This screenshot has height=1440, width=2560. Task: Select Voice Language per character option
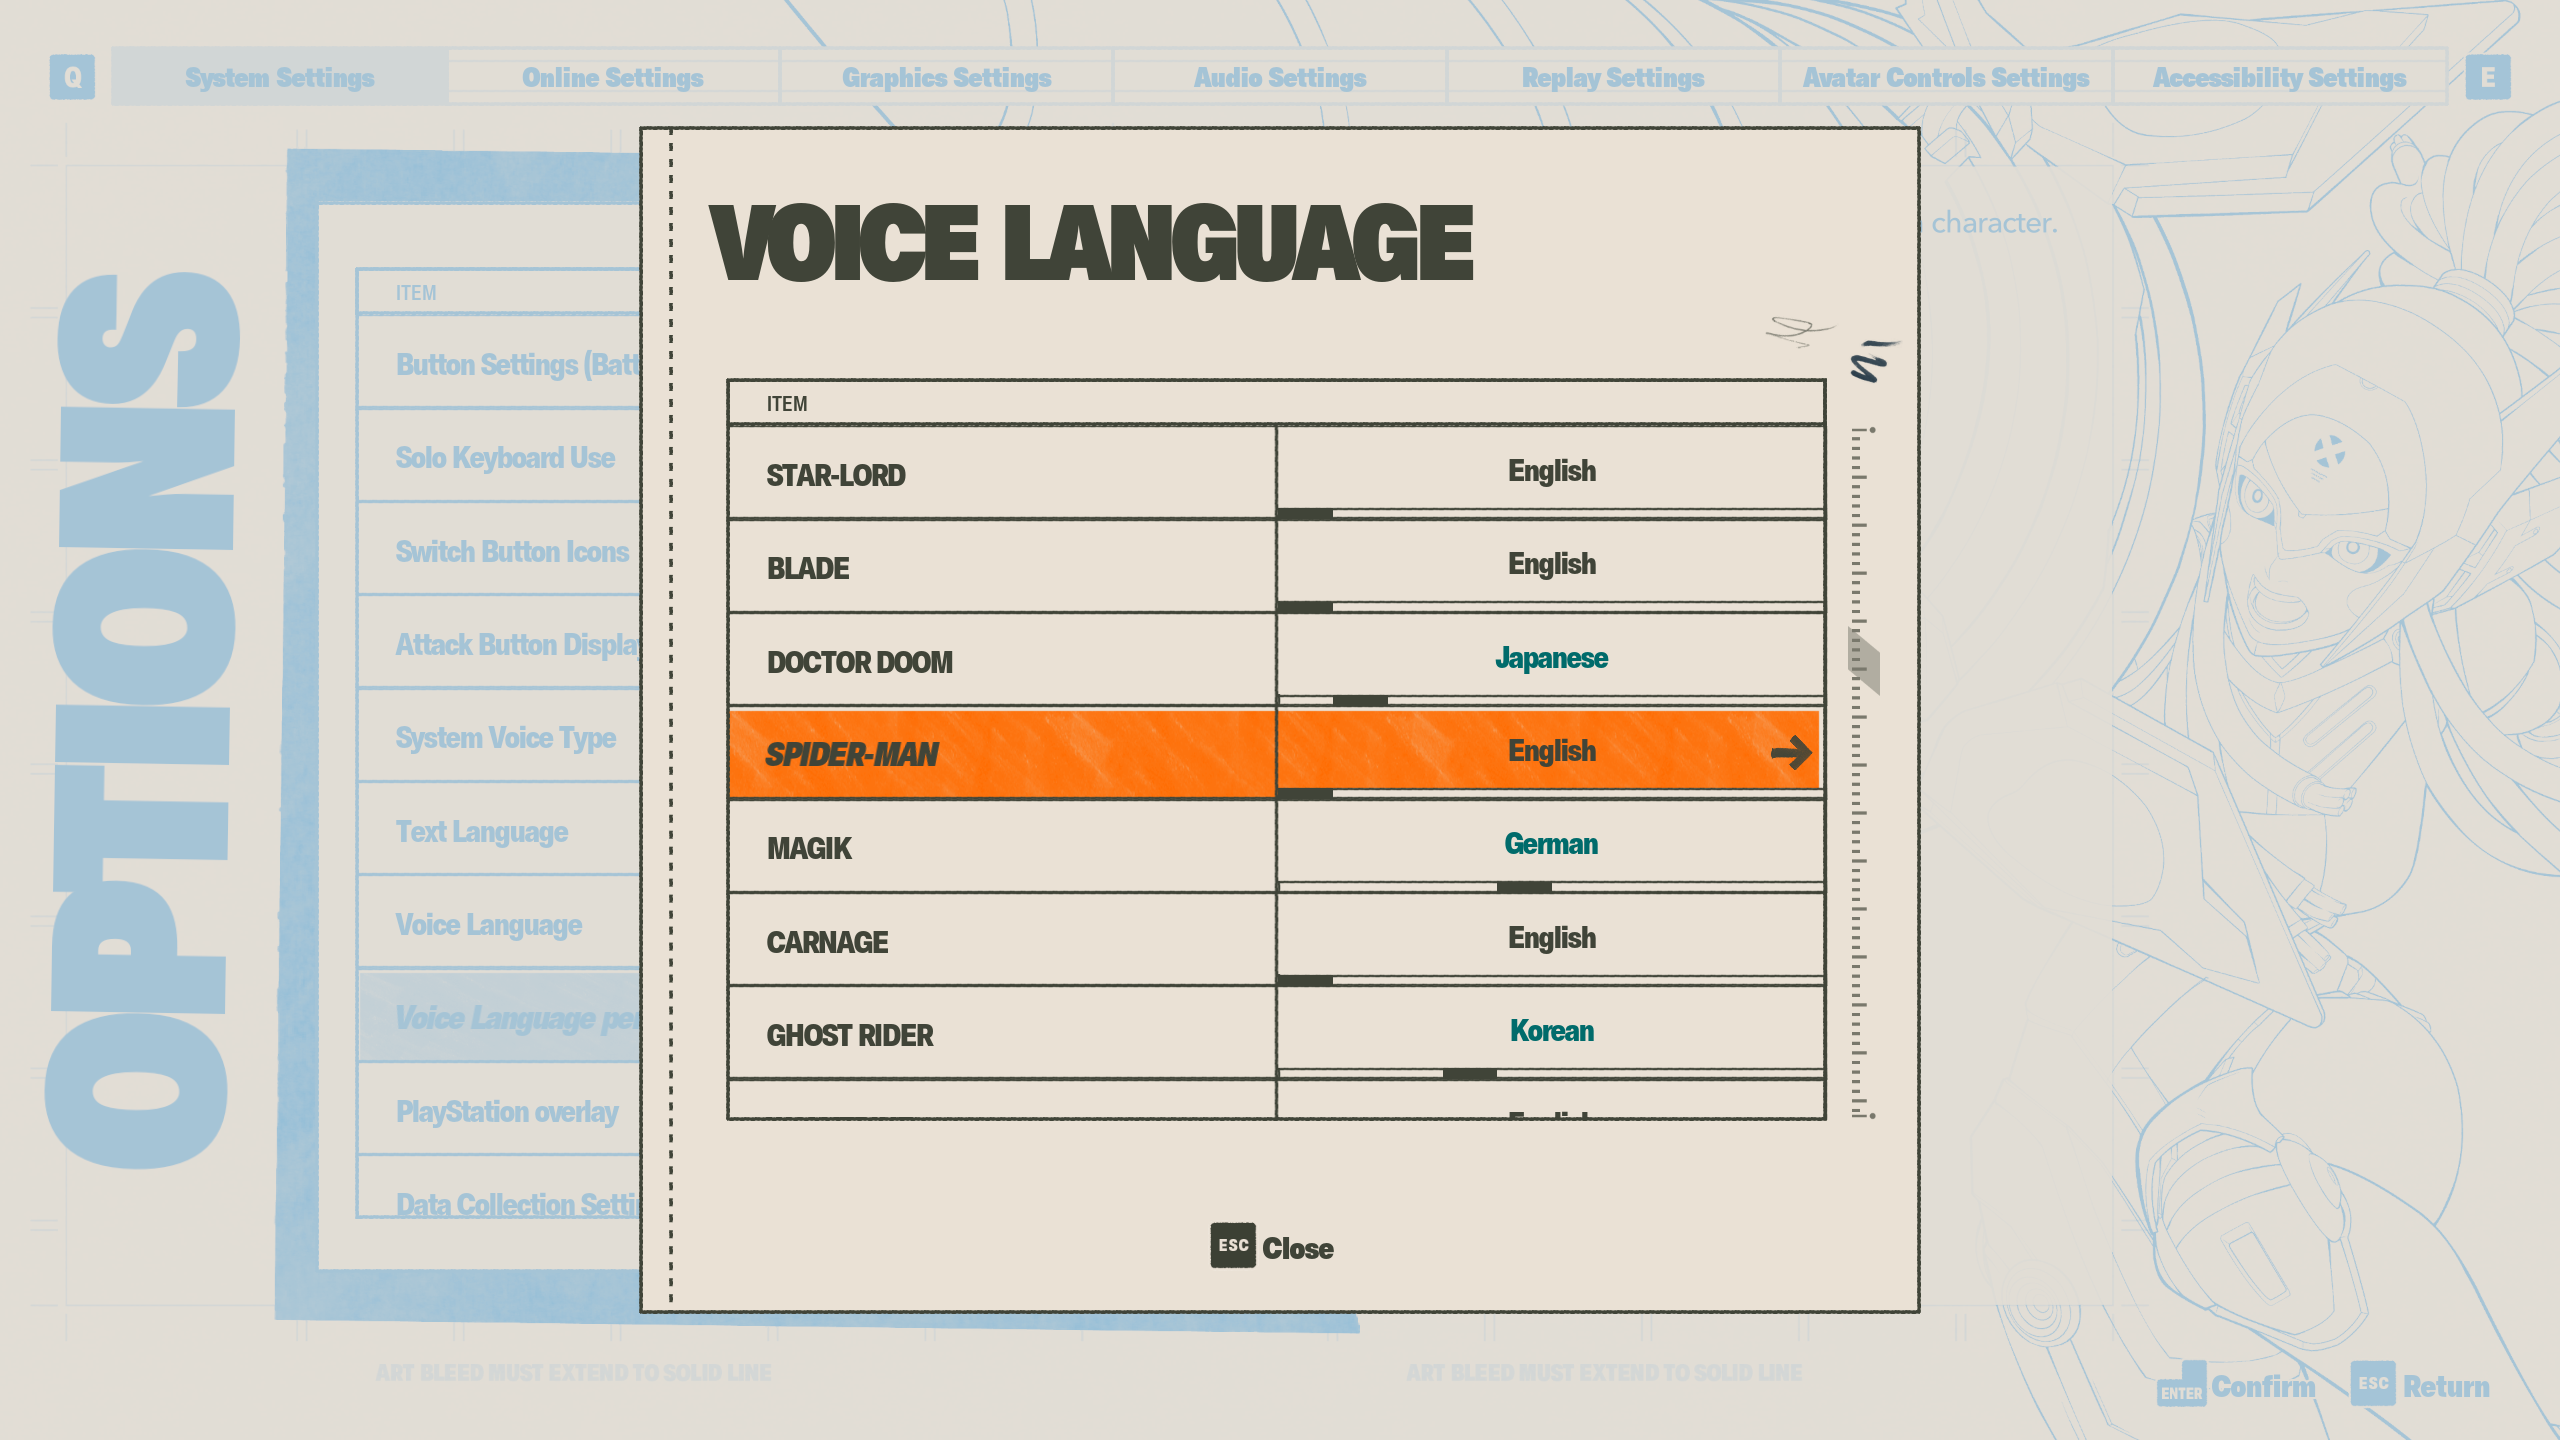[x=500, y=1017]
